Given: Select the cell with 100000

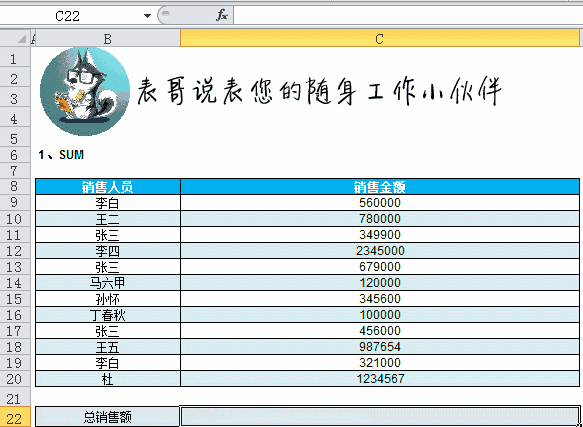Looking at the screenshot, I should click(380, 315).
